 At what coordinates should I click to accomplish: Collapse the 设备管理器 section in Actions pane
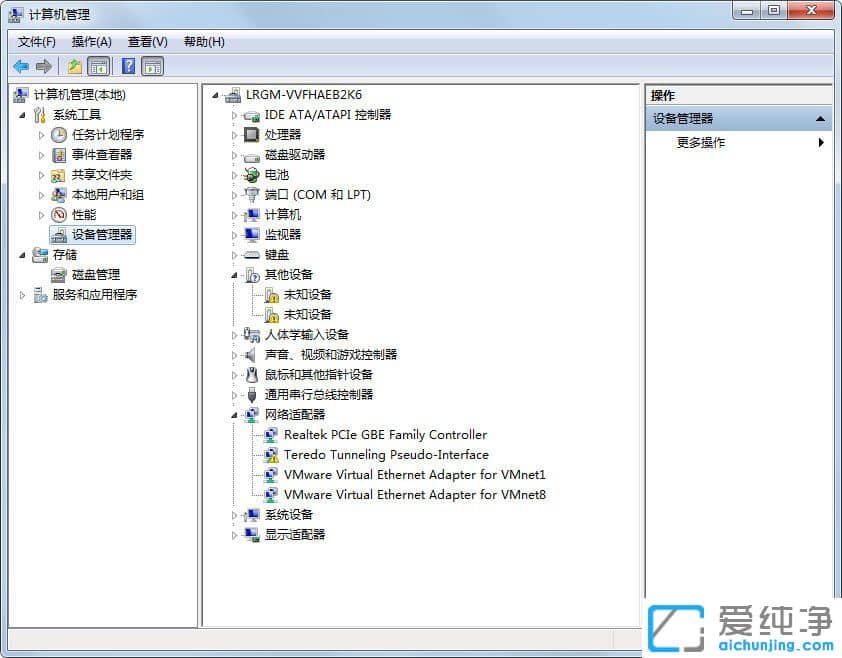click(x=820, y=117)
